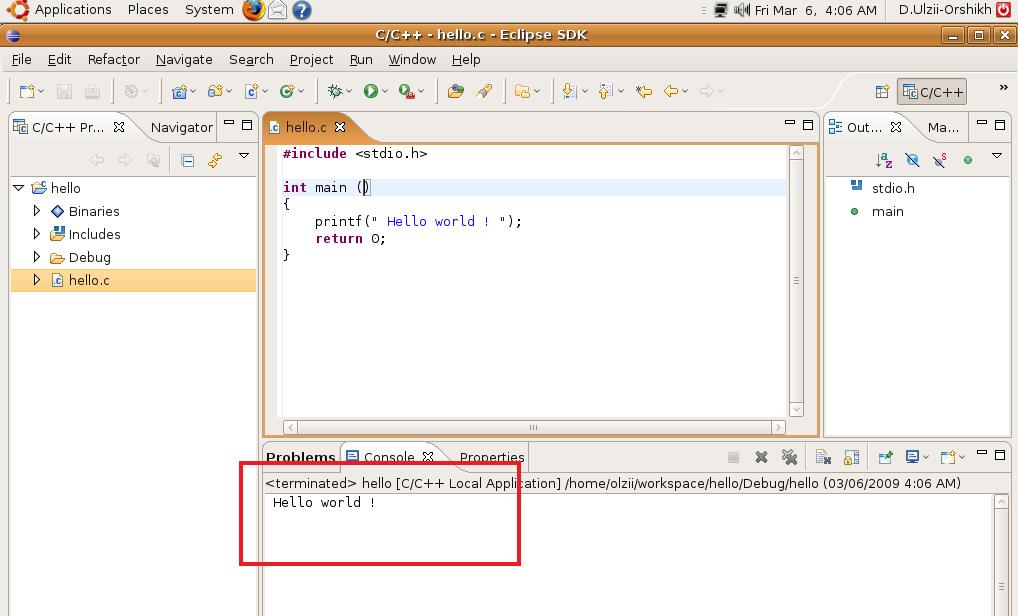Click the Open Perspective icon

882,92
